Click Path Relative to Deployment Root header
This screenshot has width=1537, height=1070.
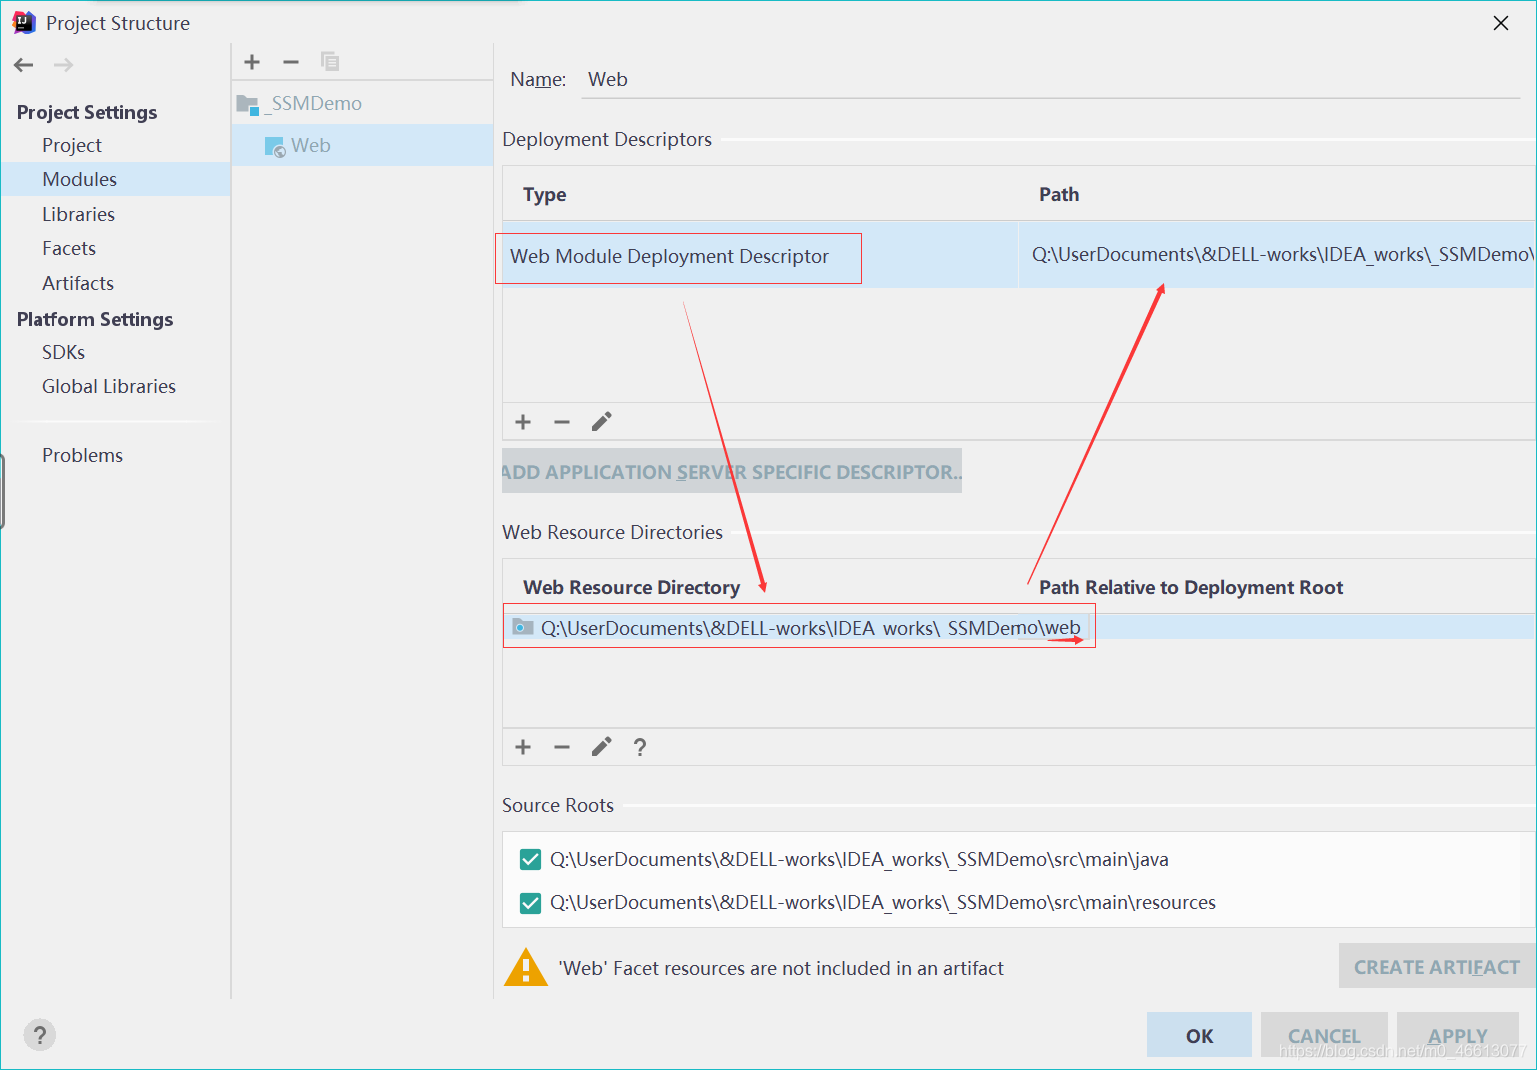[x=1191, y=588]
